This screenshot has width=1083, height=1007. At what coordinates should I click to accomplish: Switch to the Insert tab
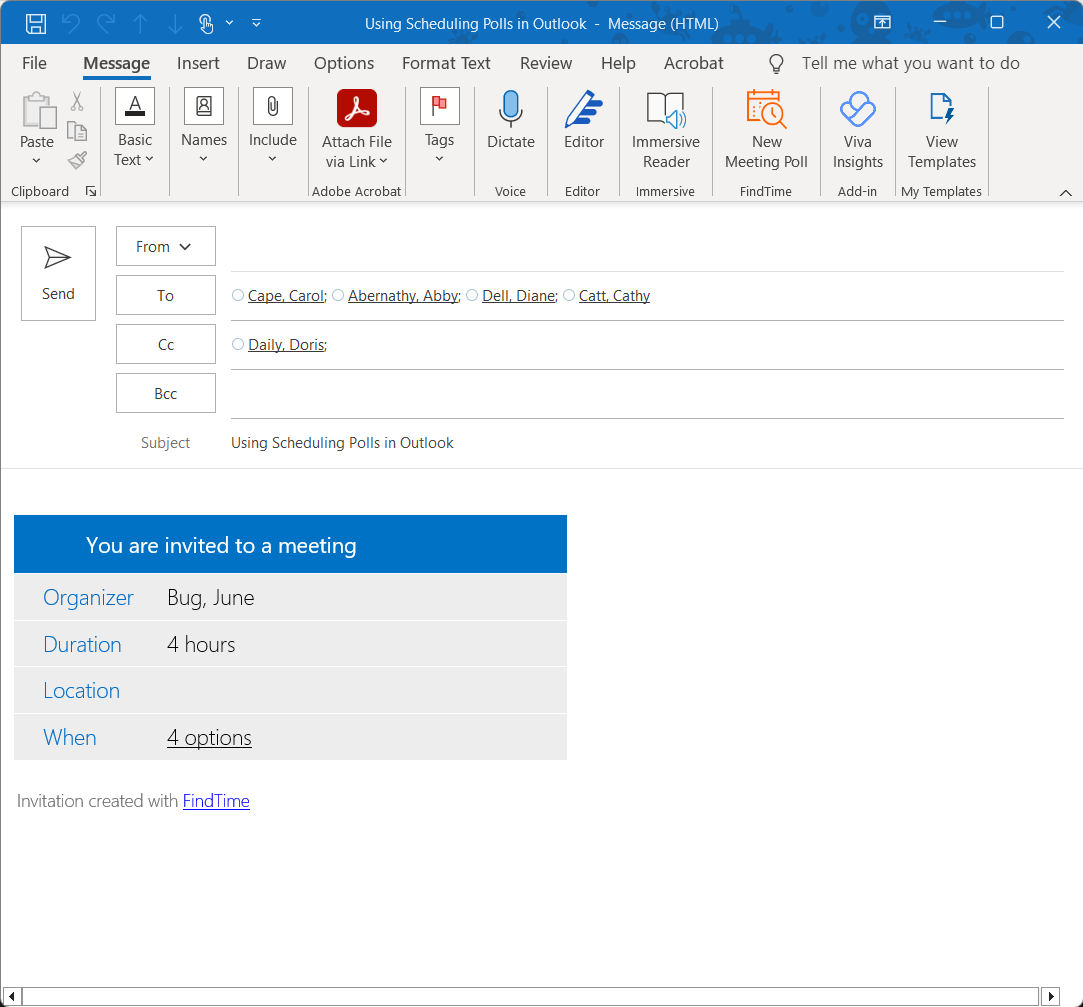click(198, 64)
